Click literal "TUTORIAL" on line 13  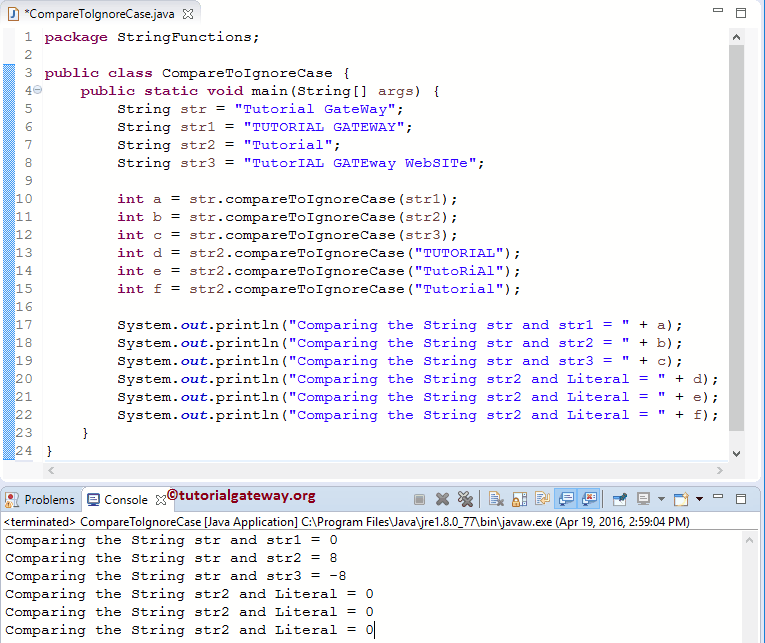coord(459,253)
